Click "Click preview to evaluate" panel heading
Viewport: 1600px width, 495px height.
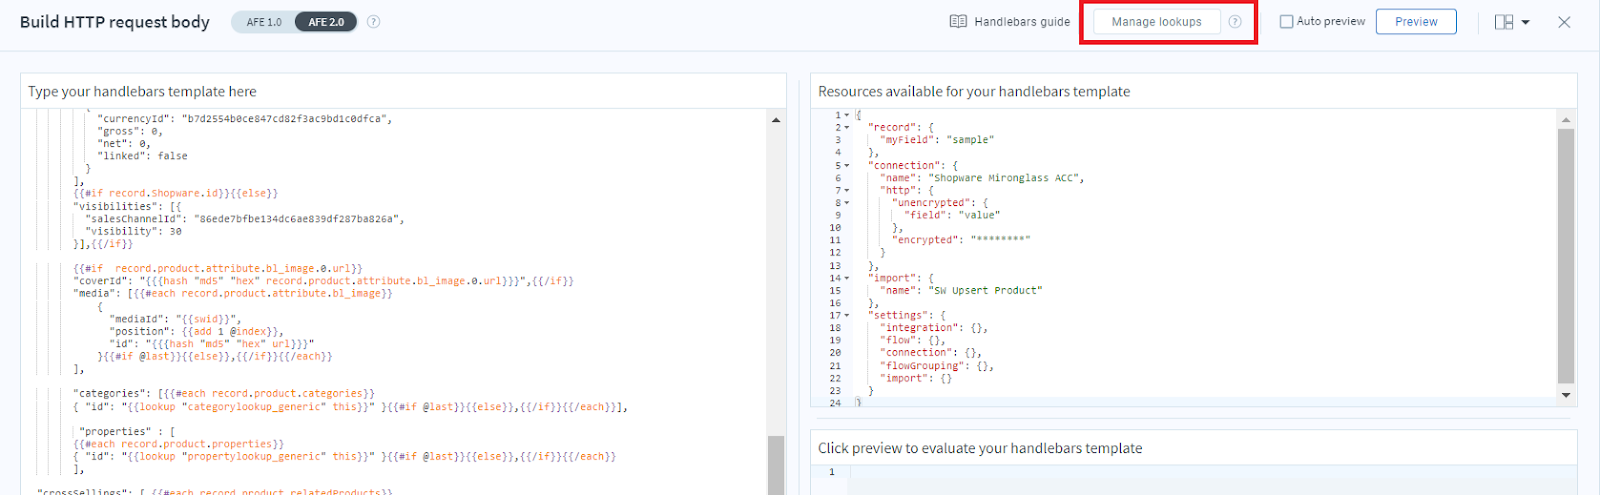[x=980, y=448]
